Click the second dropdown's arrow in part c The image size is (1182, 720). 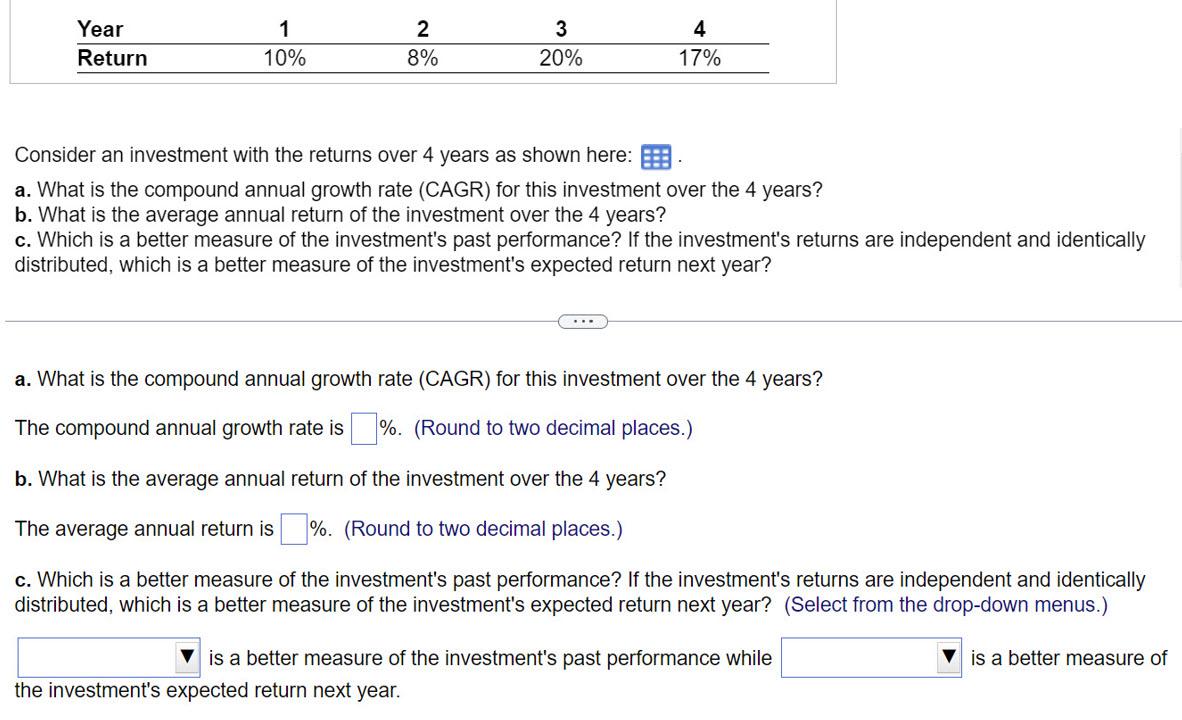(x=948, y=657)
